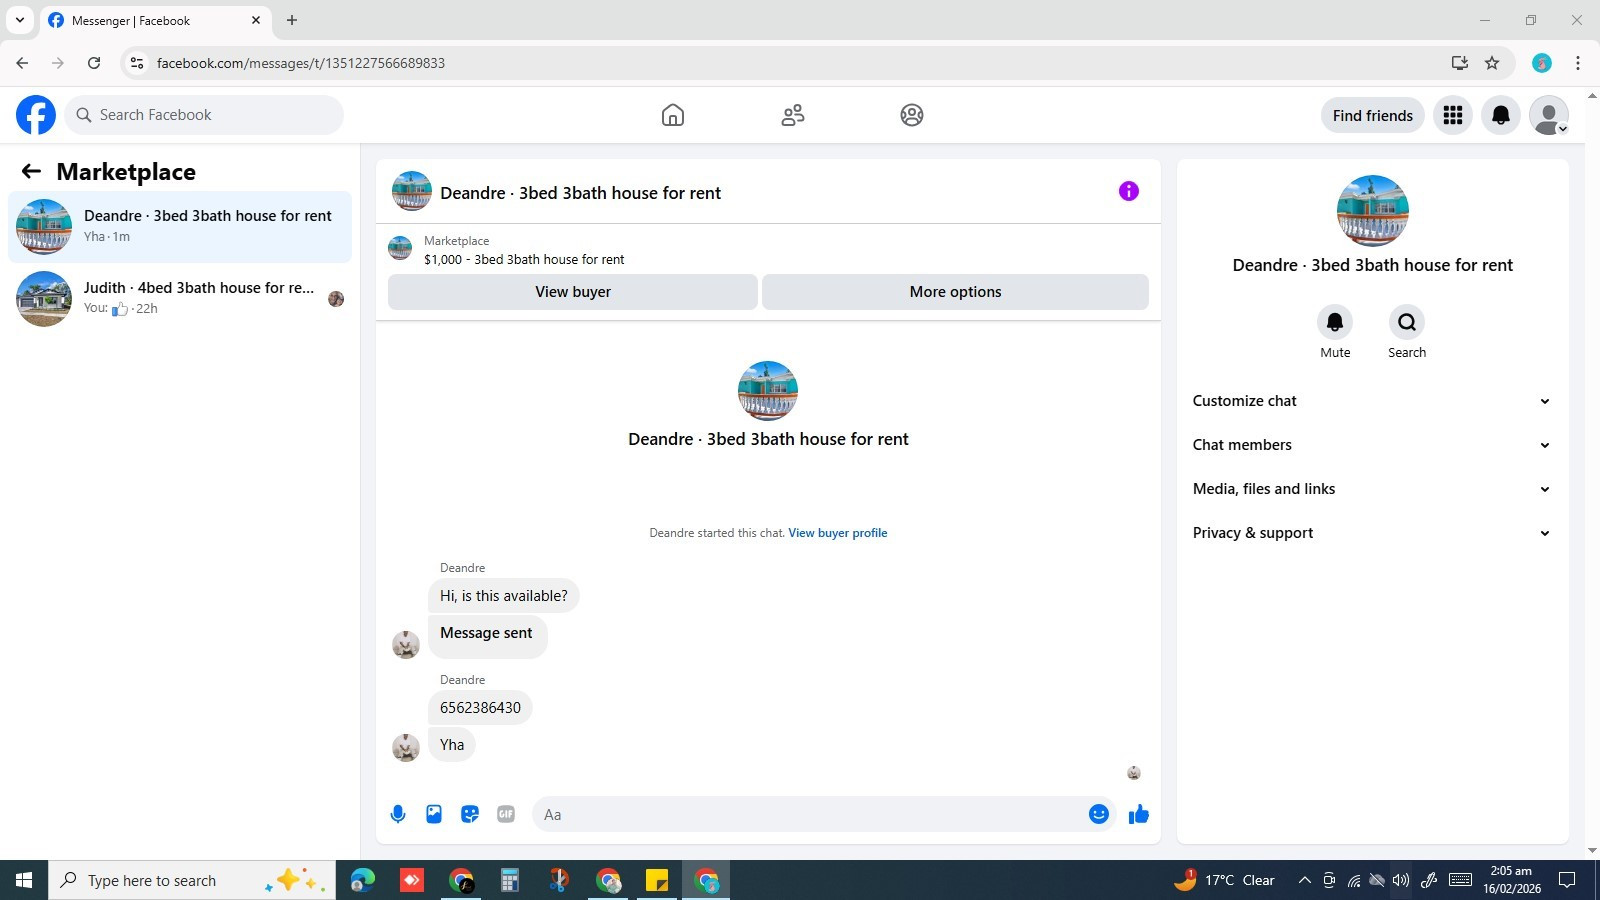Open Microsoft Edge from the taskbar
This screenshot has height=900, width=1600.
click(362, 880)
